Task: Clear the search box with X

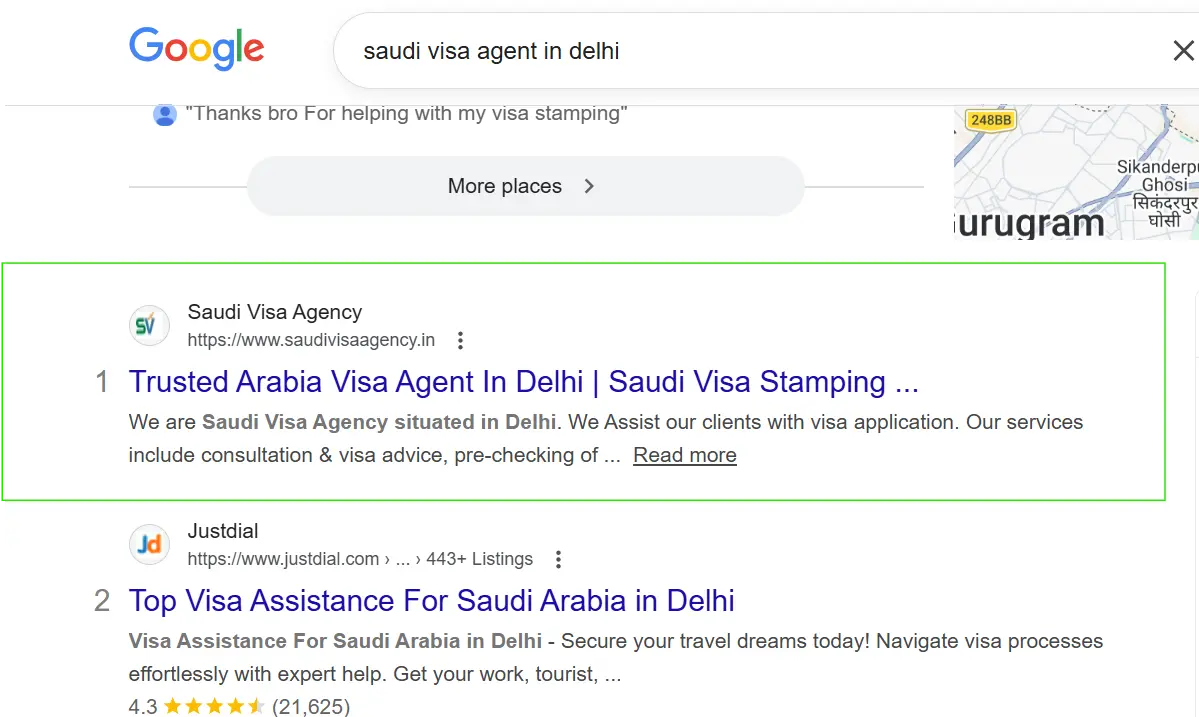Action: click(1183, 51)
